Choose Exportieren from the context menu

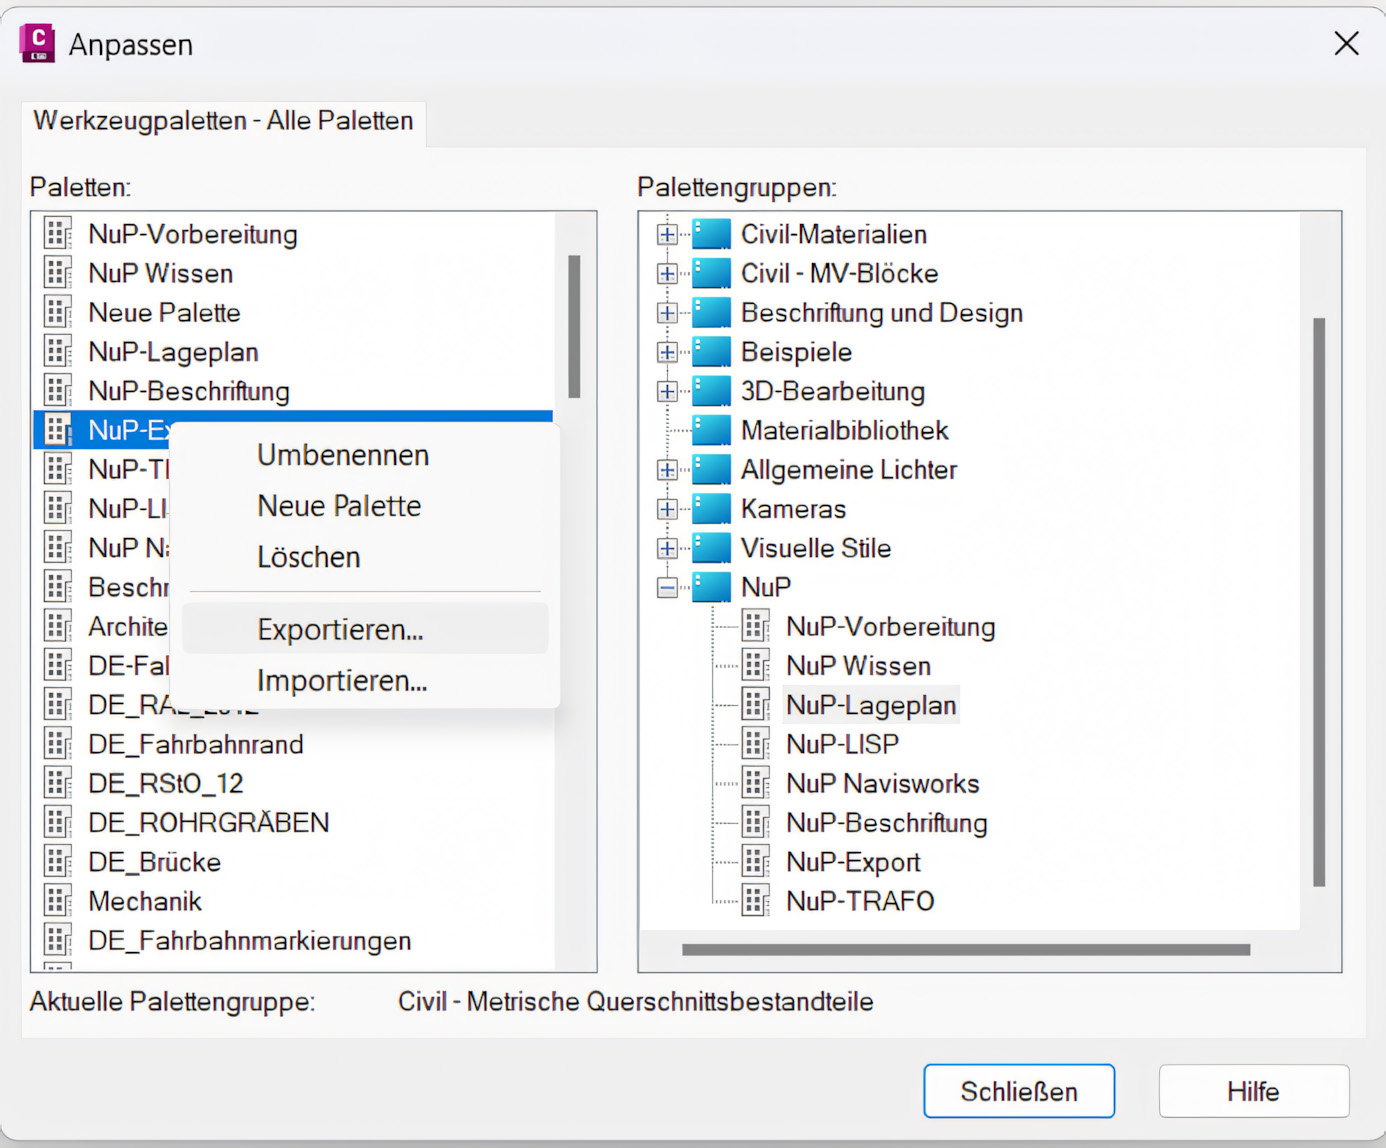pos(340,629)
